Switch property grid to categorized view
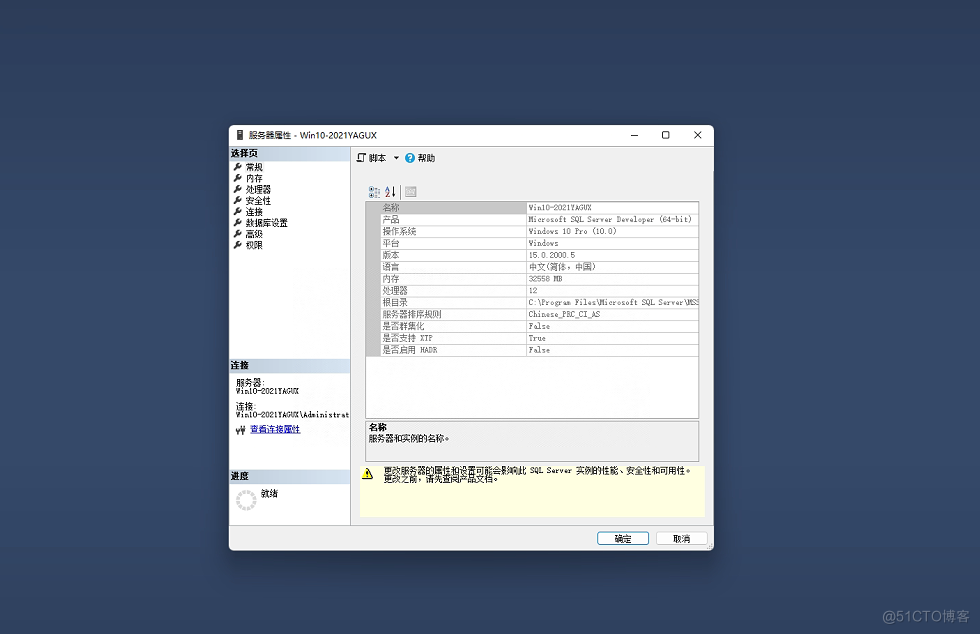The image size is (980, 634). coord(374,192)
